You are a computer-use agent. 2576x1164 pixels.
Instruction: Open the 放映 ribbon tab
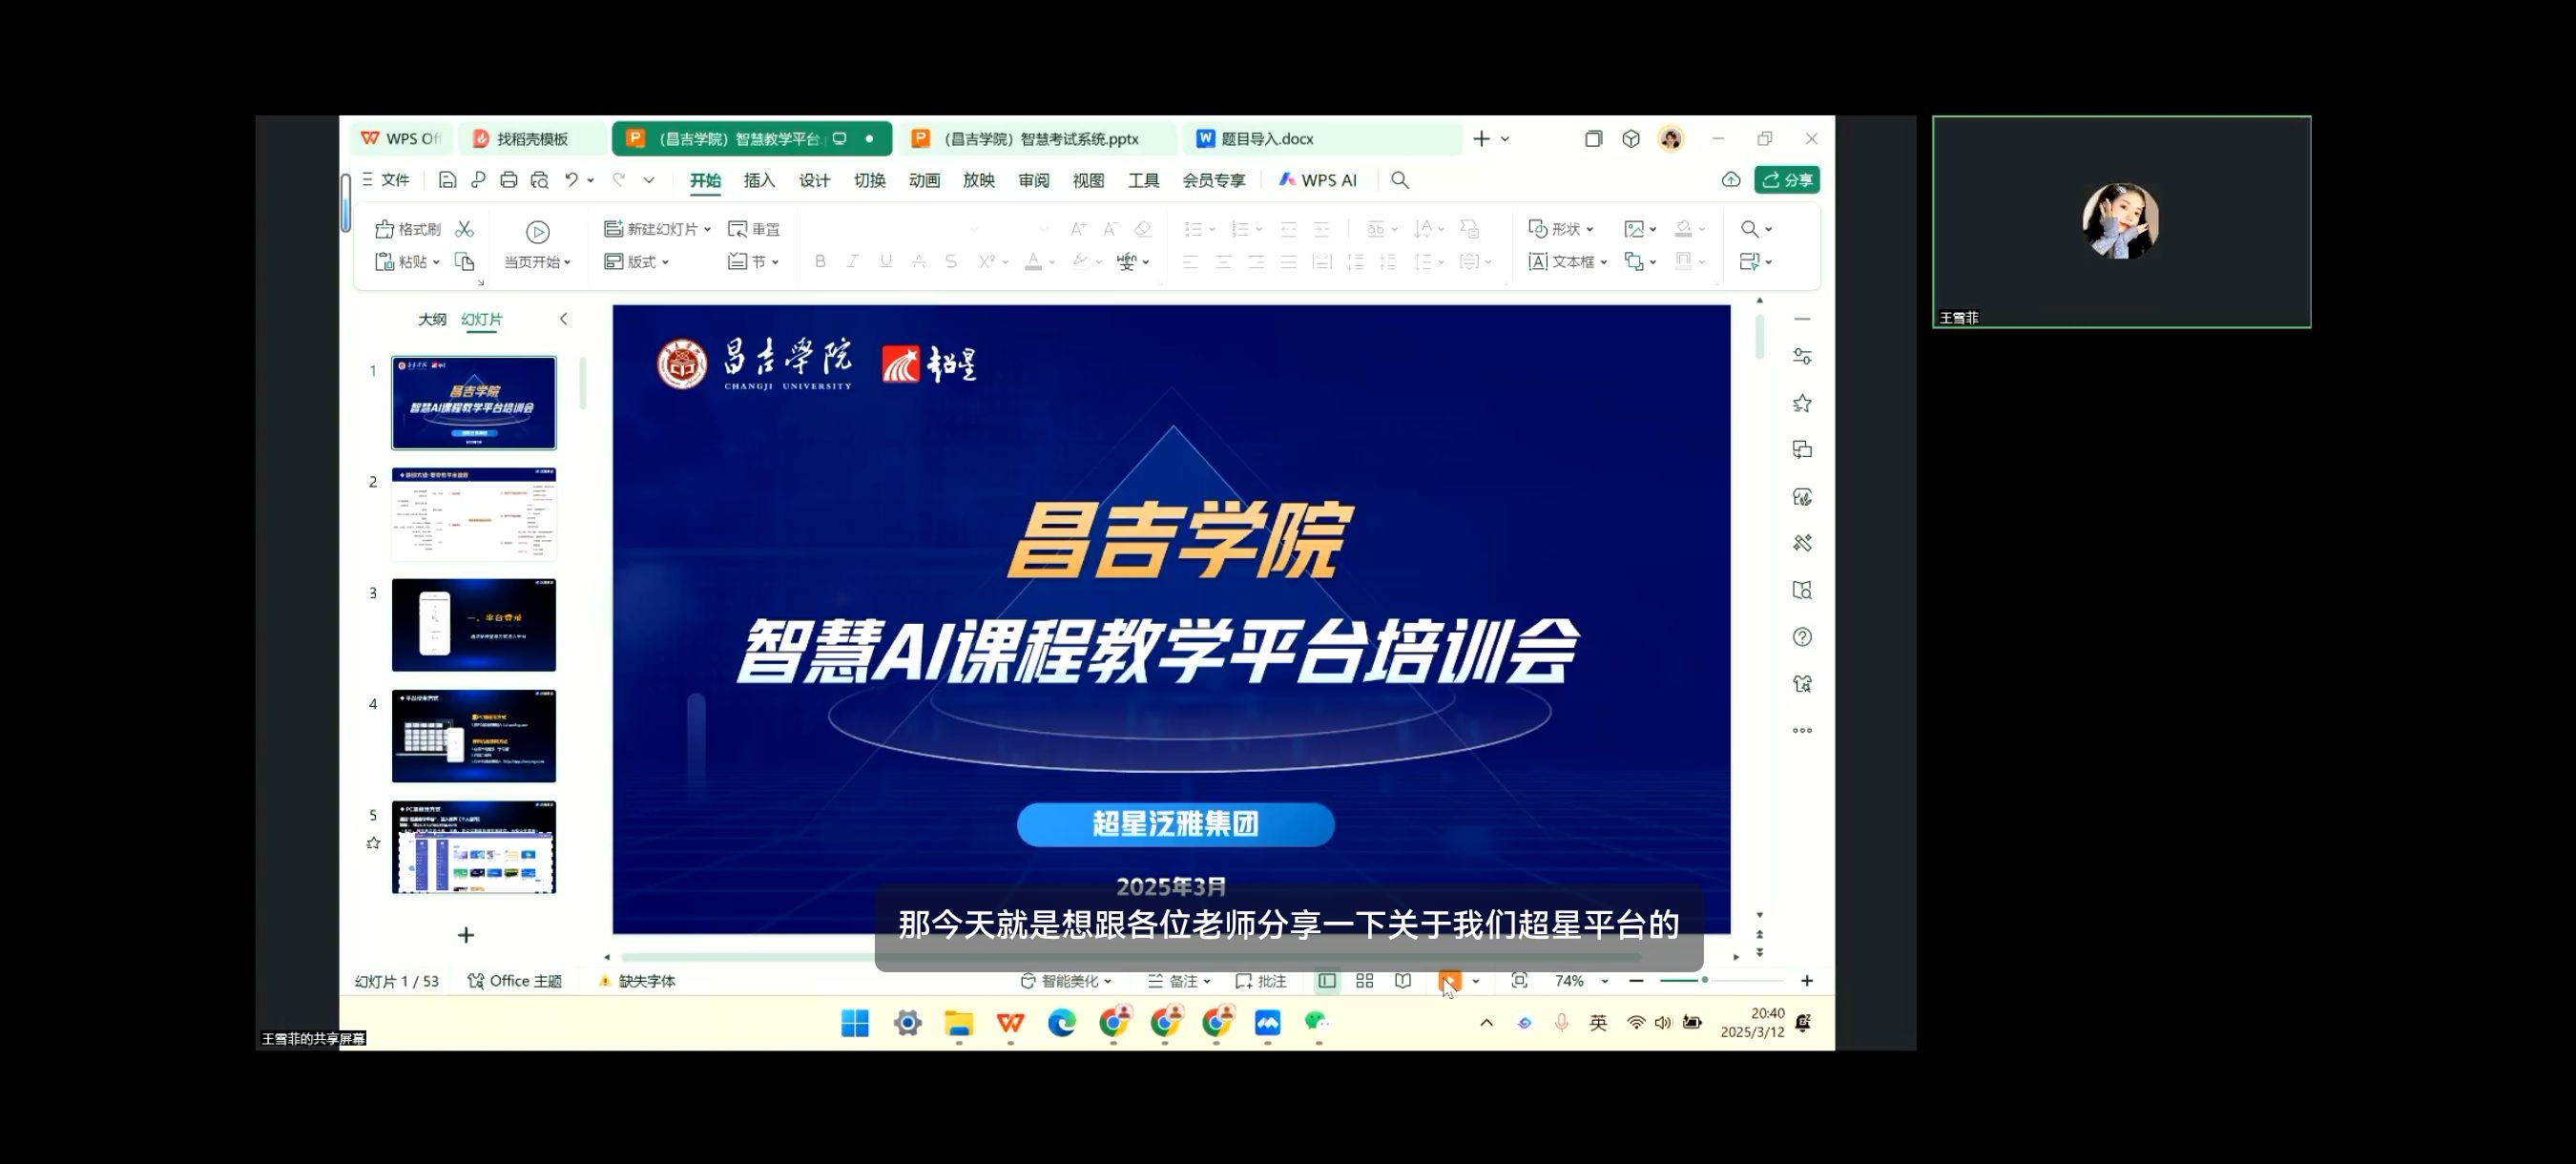pyautogui.click(x=978, y=180)
